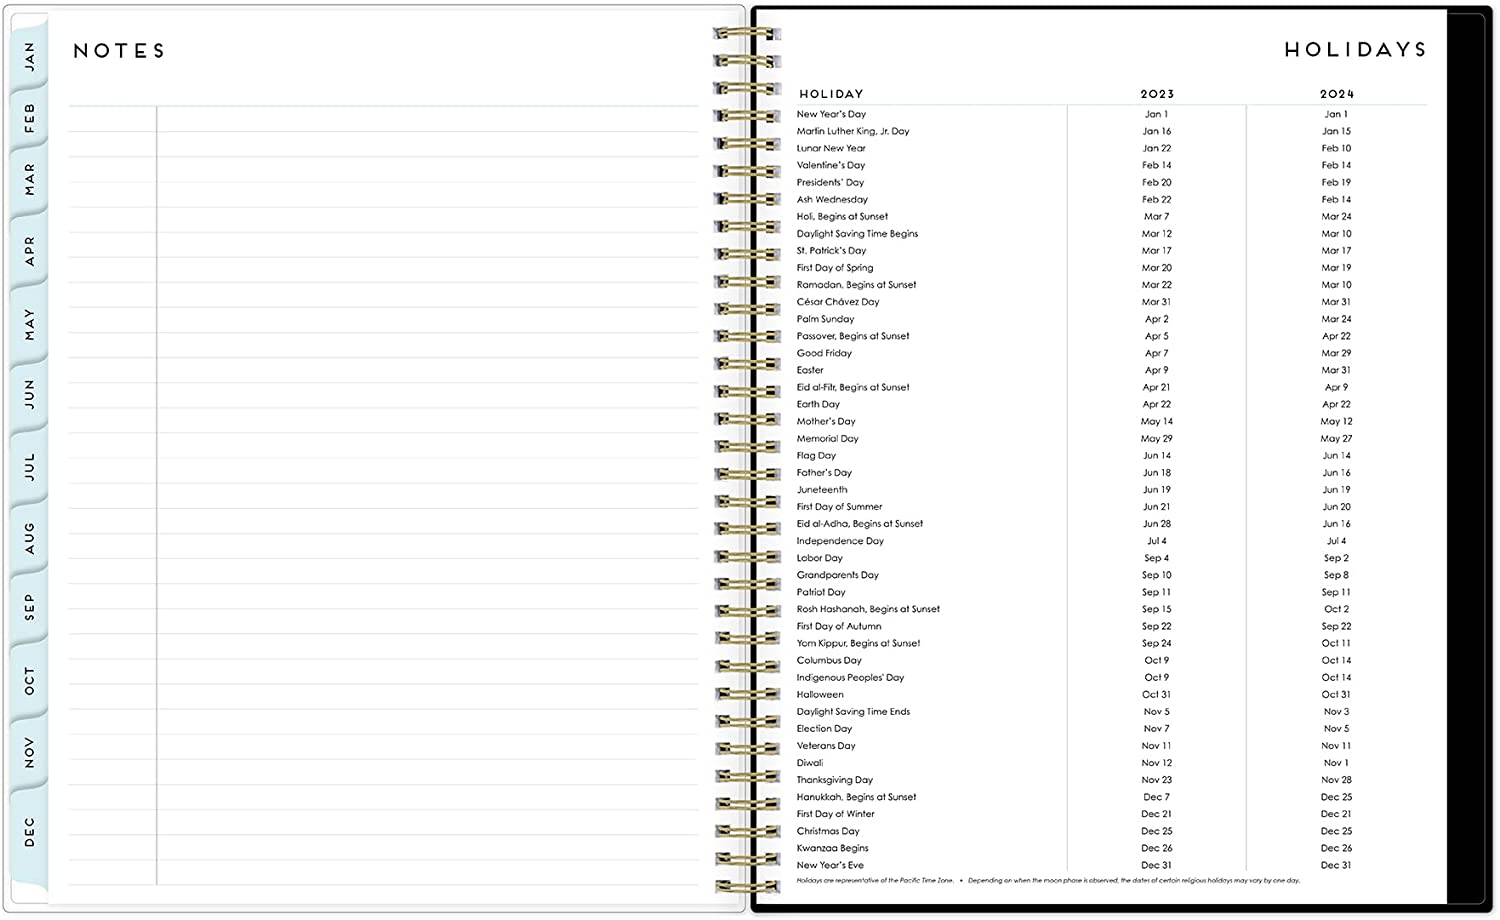Click the NOTES page heading
The image size is (1500, 920).
[x=119, y=51]
